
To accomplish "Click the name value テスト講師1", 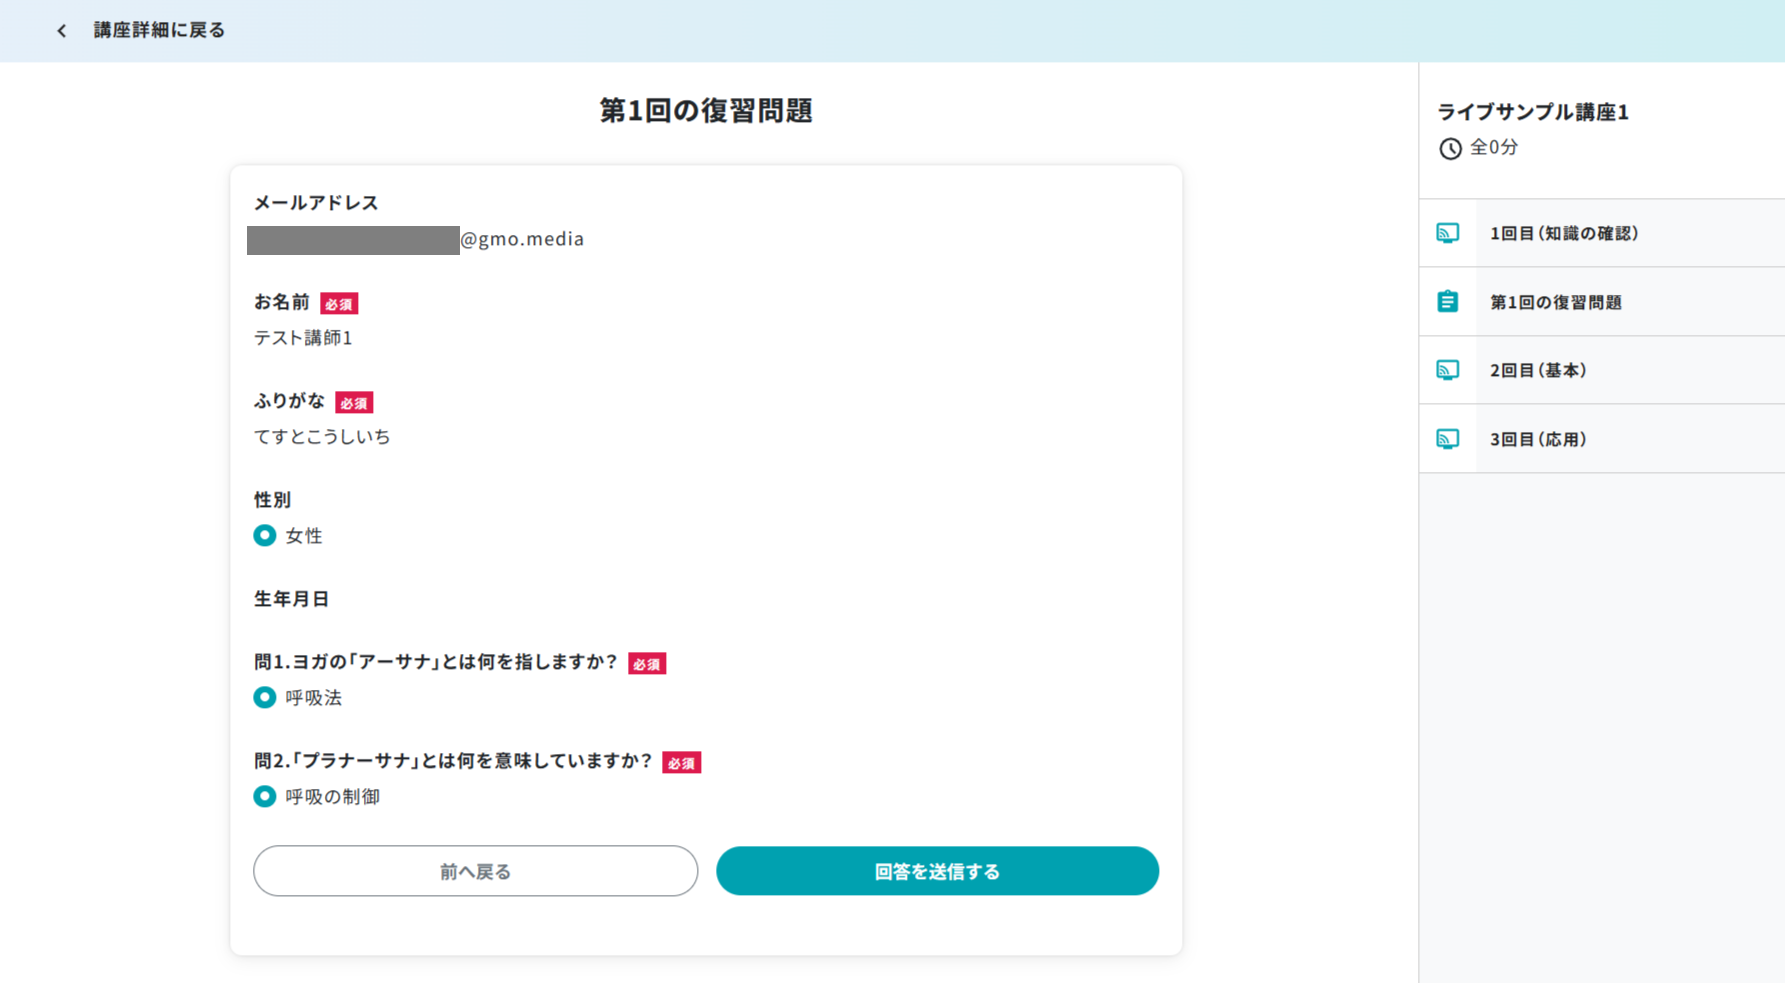I will pyautogui.click(x=303, y=338).
